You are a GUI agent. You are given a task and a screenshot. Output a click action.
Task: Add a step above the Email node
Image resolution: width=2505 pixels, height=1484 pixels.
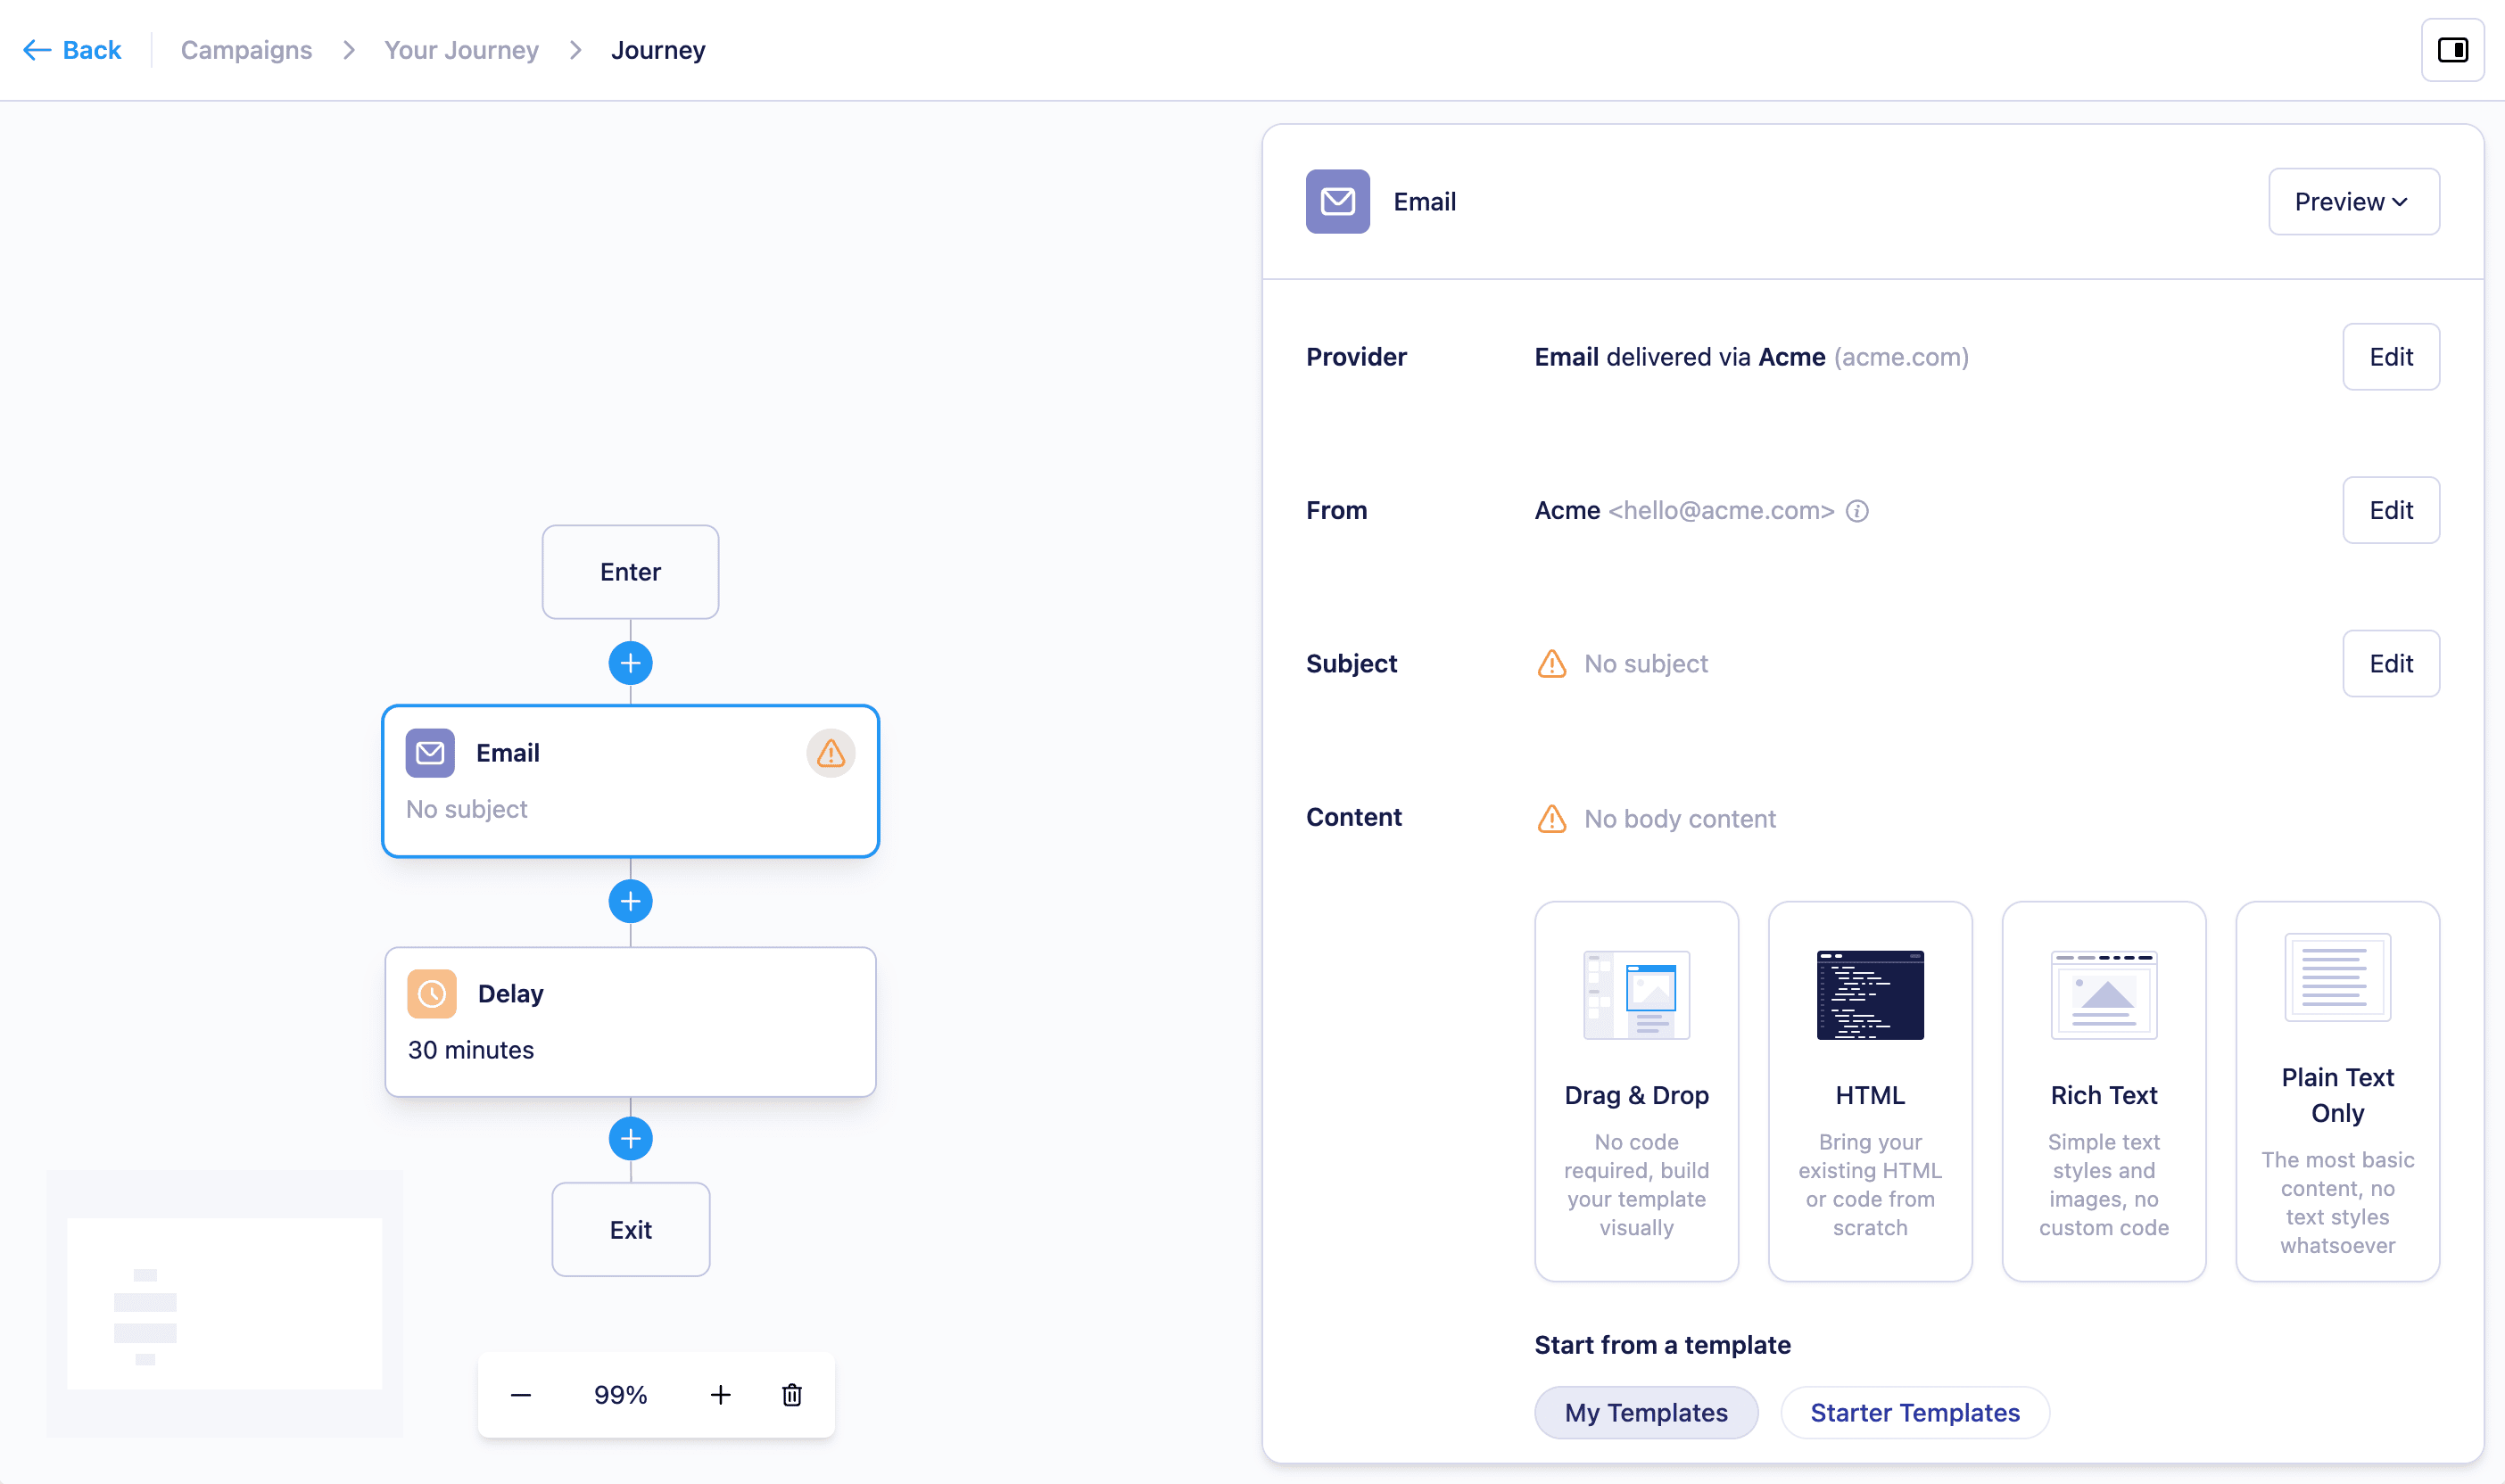pos(630,662)
